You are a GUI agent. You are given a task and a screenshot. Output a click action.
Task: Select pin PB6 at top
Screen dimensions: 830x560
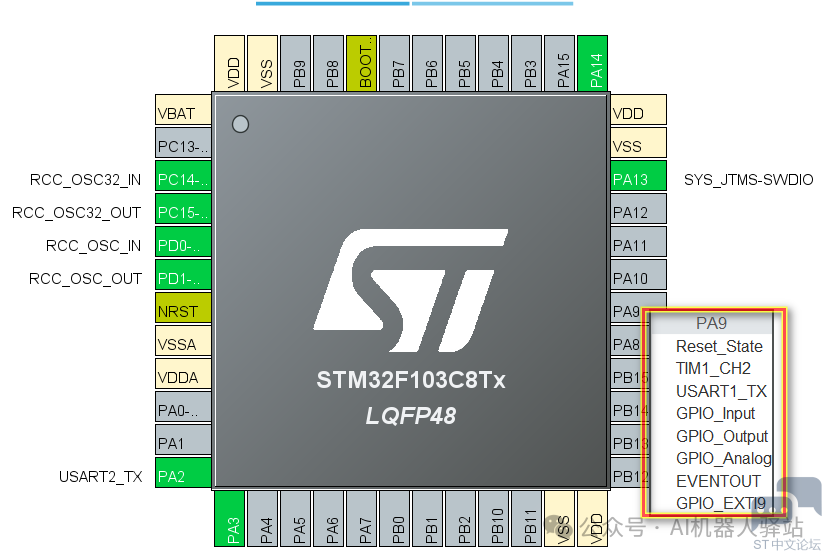pos(428,64)
